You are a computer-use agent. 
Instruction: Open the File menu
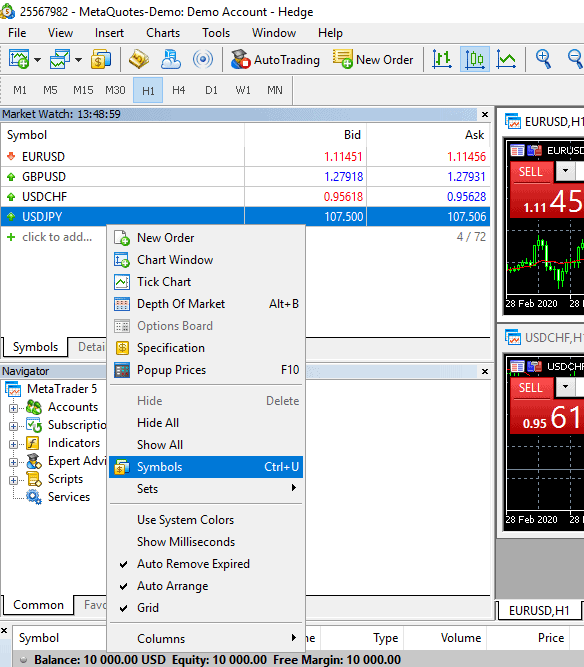17,33
